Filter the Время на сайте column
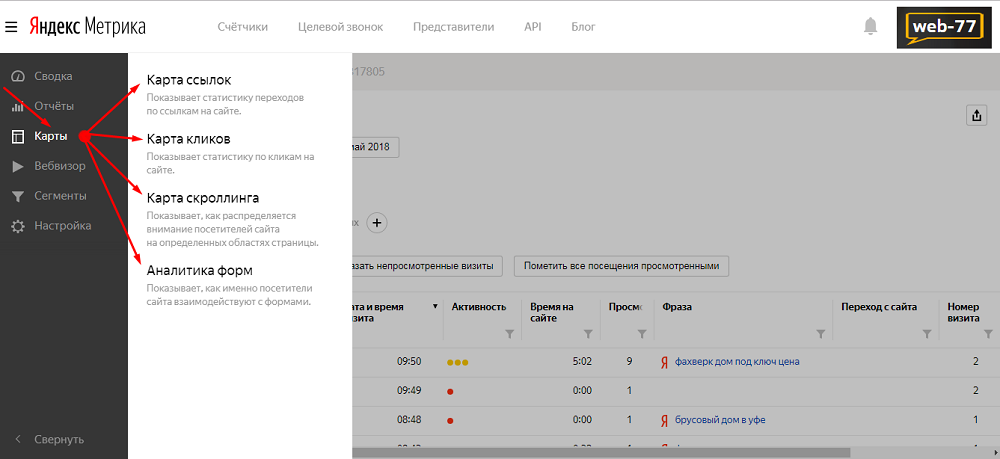Image resolution: width=1000 pixels, height=459 pixels. [x=587, y=333]
